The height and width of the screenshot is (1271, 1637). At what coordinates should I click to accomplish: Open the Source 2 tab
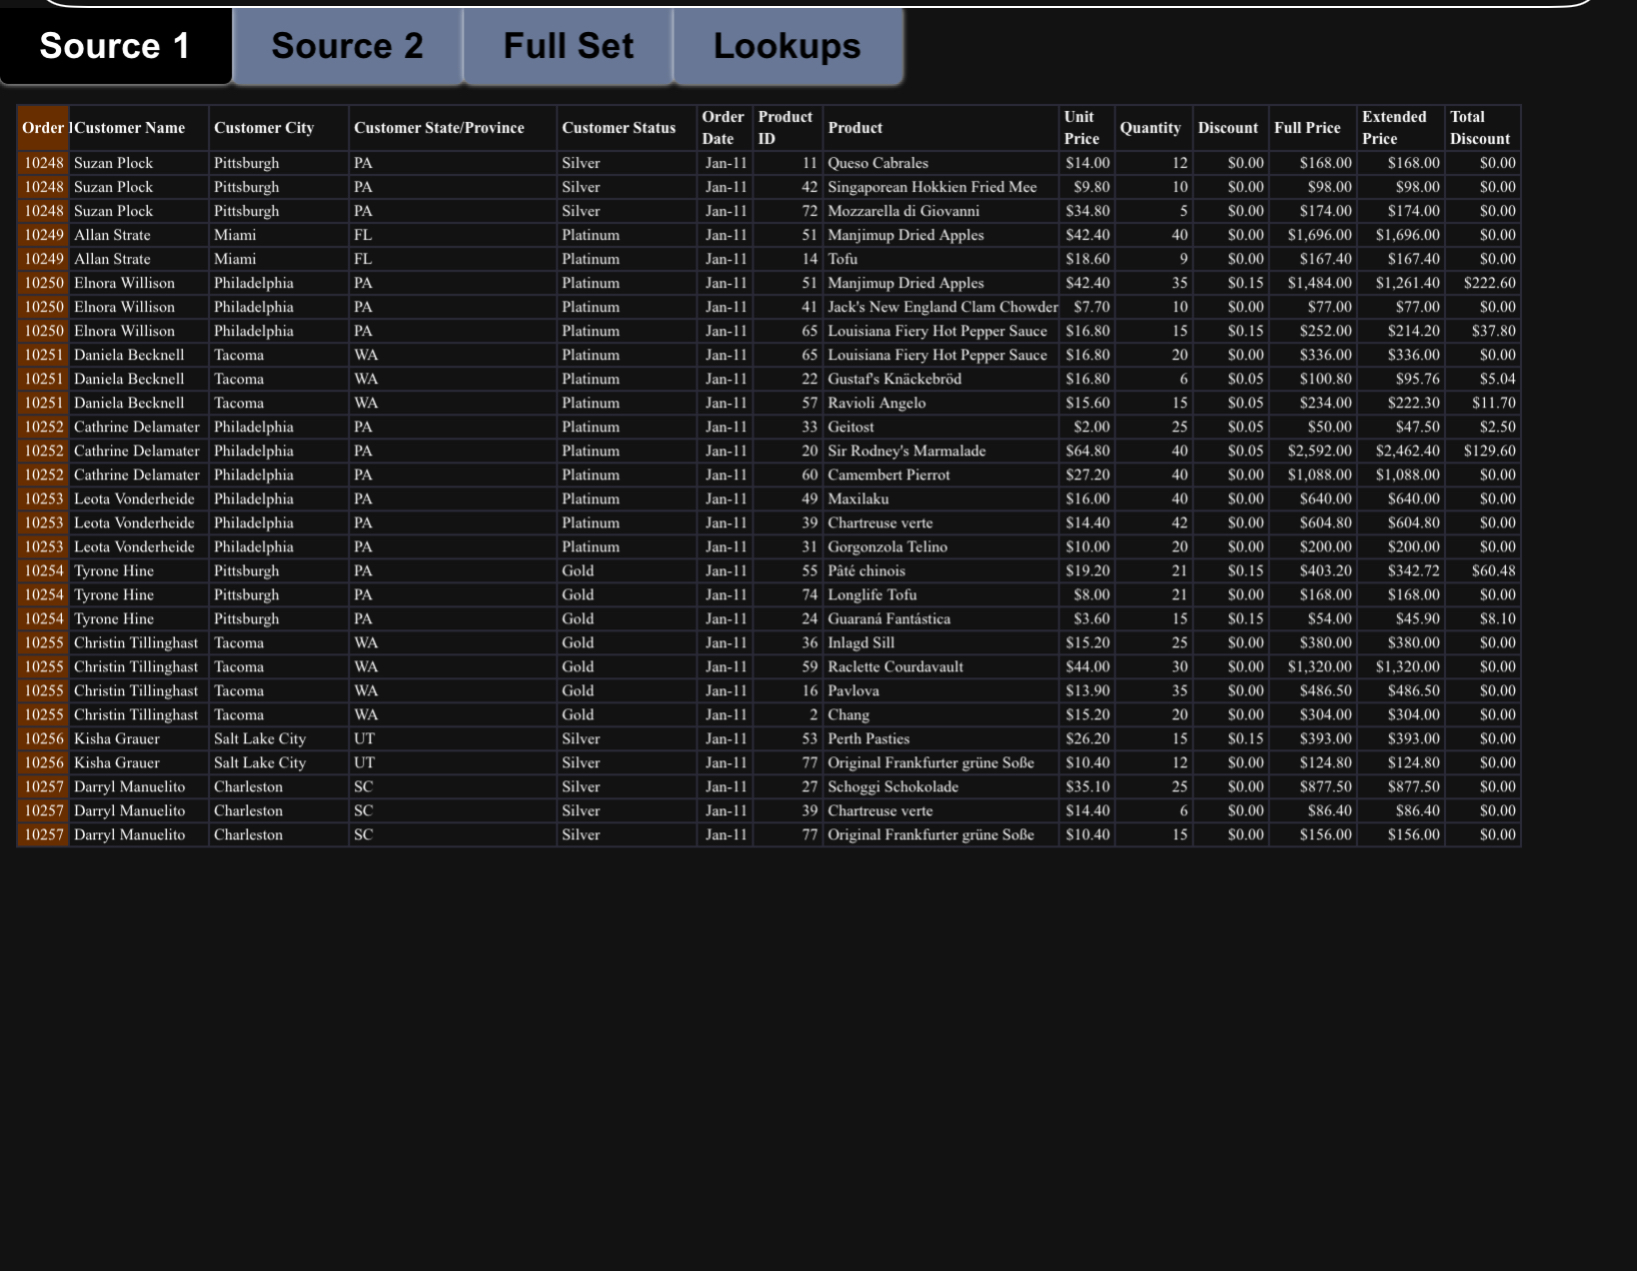pyautogui.click(x=347, y=46)
